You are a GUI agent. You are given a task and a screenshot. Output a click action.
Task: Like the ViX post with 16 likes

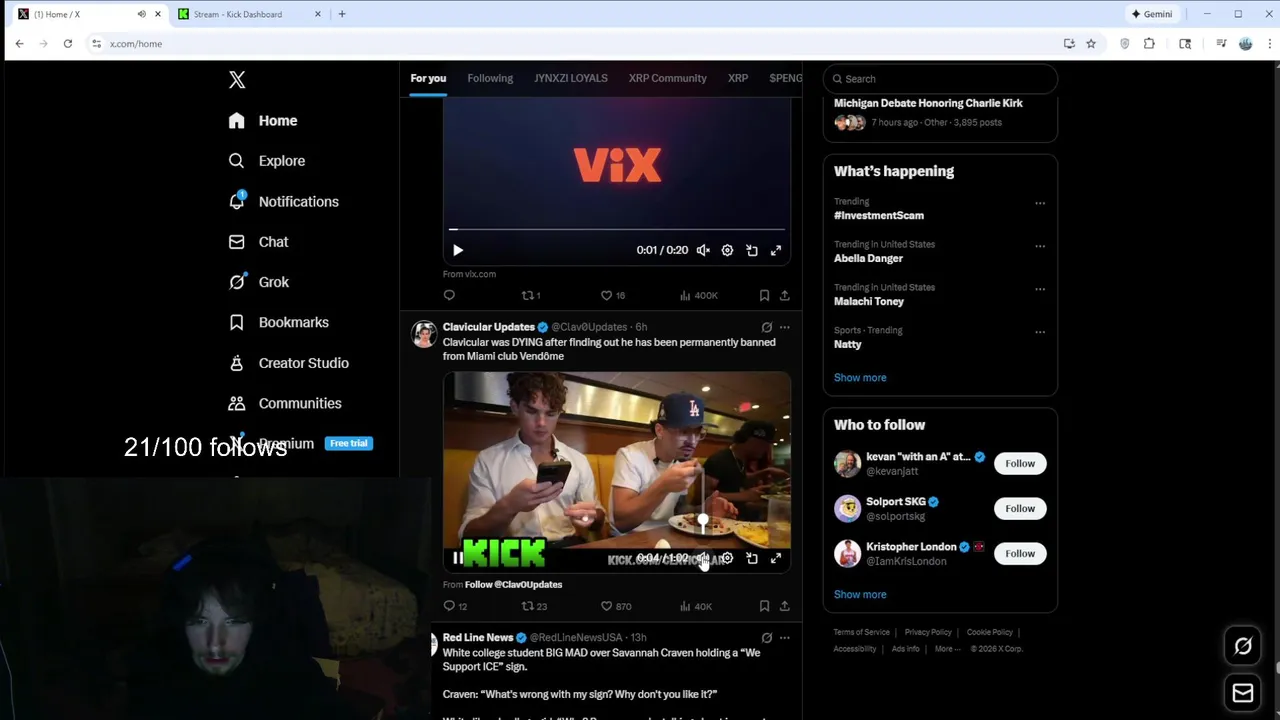[x=612, y=295]
